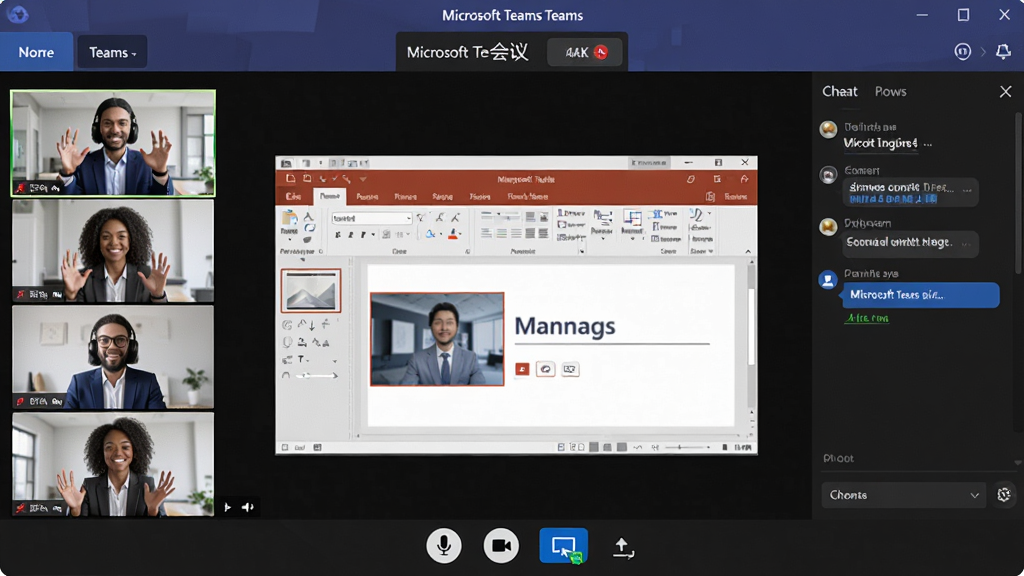Screen dimensions: 1024x576
Task: Click the PowerPoint title bar search box
Action: pyautogui.click(x=649, y=162)
